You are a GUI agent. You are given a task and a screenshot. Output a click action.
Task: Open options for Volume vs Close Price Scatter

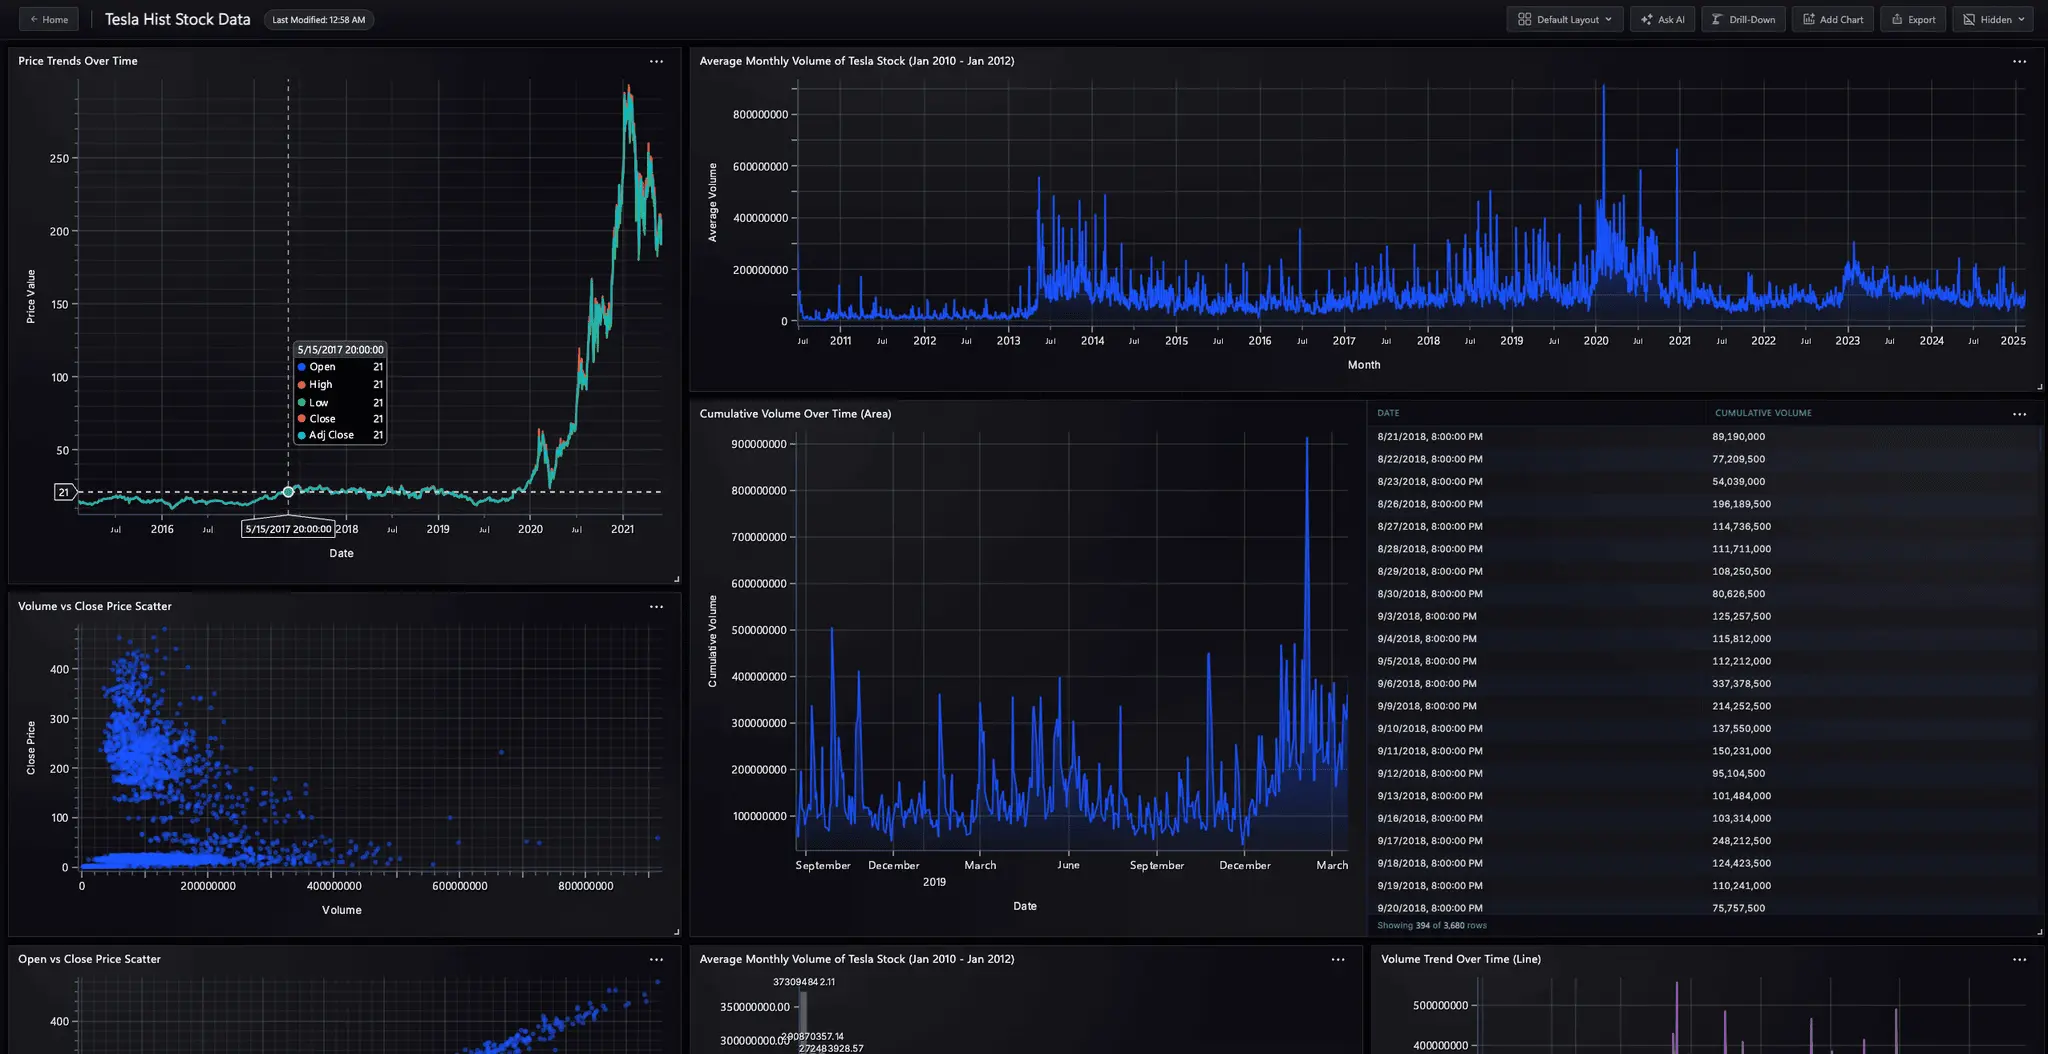tap(656, 607)
